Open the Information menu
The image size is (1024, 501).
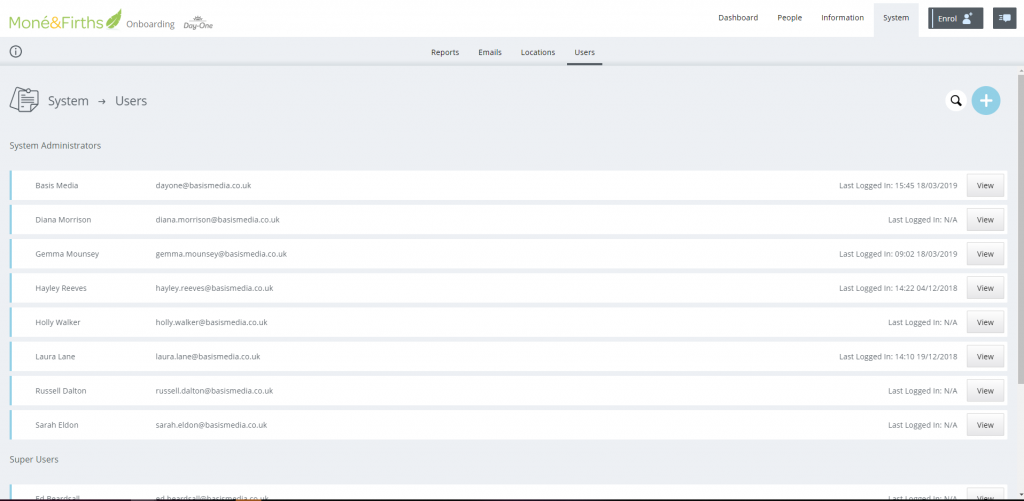(842, 18)
